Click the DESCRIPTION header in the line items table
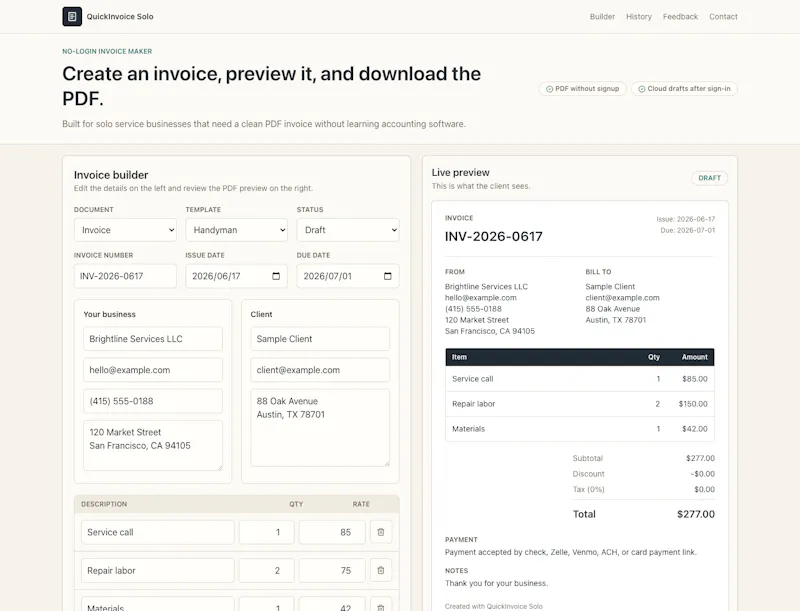The image size is (800, 611). click(x=104, y=504)
